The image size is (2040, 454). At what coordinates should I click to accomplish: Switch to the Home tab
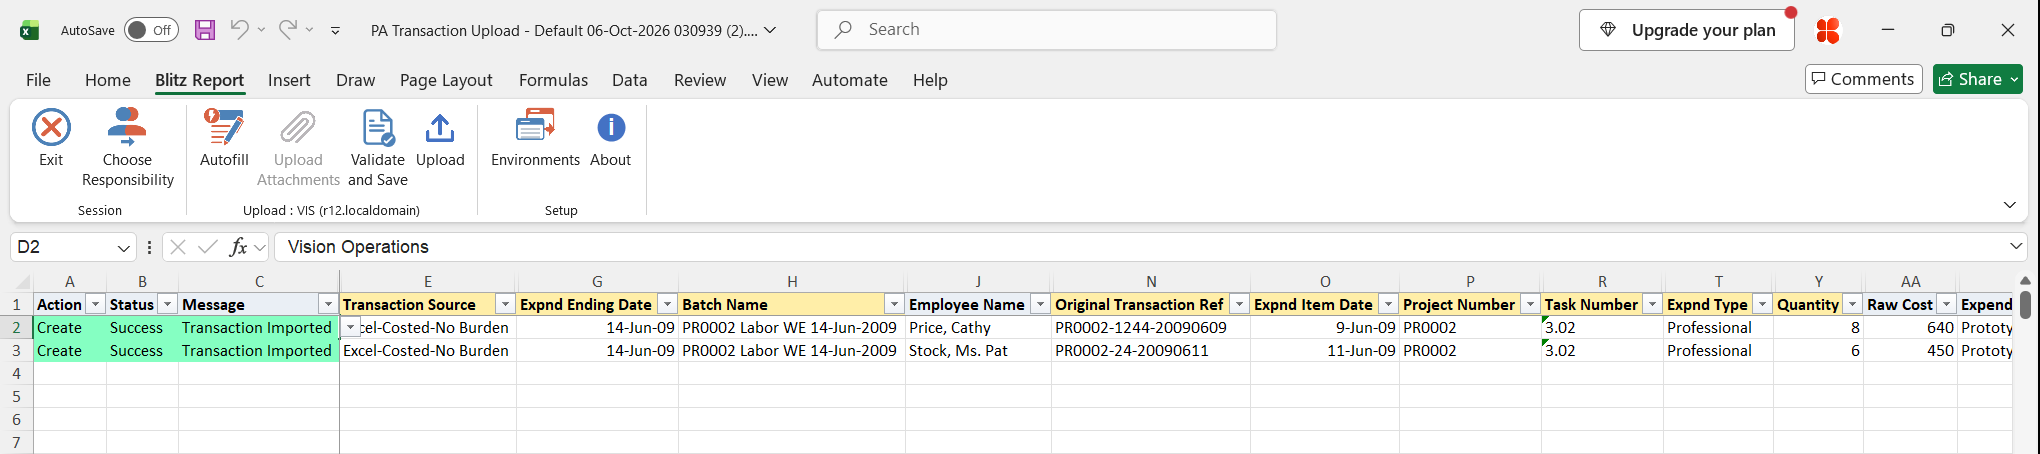(108, 80)
